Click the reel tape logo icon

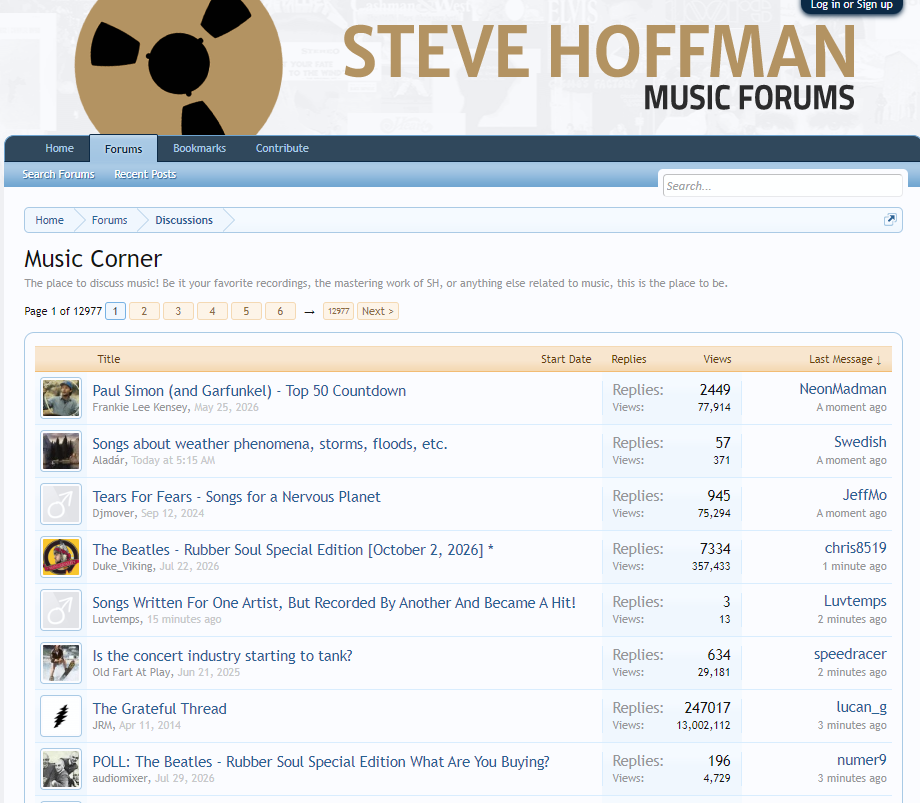click(x=178, y=66)
